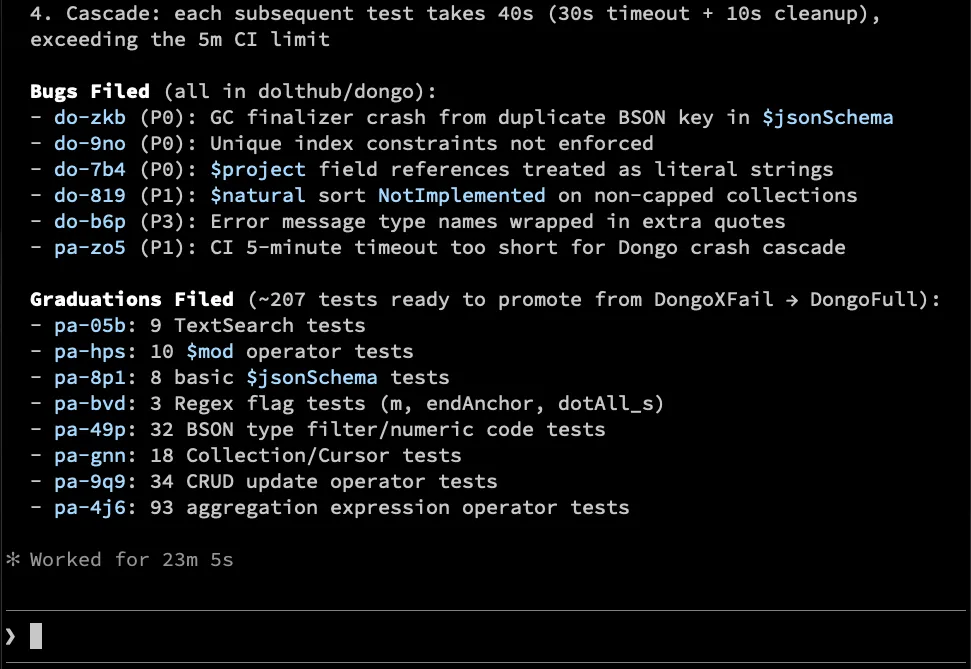The height and width of the screenshot is (669, 971).
Task: Click the asterisk beside Worked for 23m
Action: pyautogui.click(x=12, y=560)
